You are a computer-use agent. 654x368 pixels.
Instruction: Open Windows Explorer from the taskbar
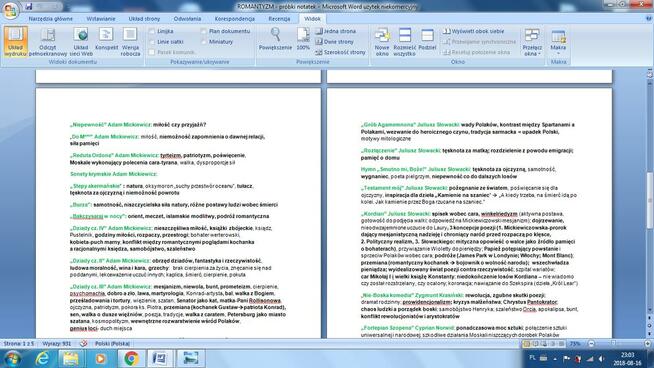tap(70, 358)
